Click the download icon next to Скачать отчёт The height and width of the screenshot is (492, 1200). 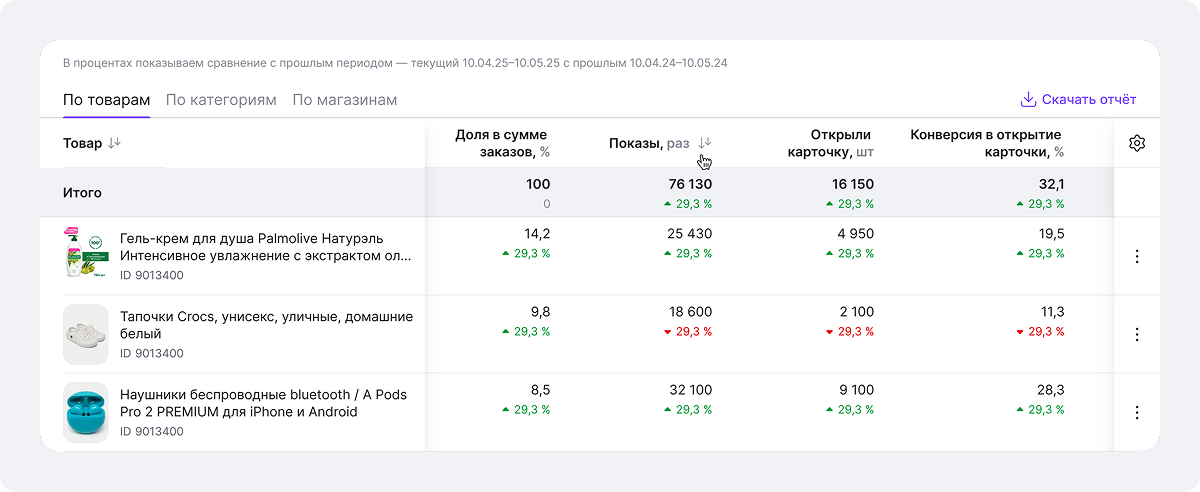[x=1027, y=99]
